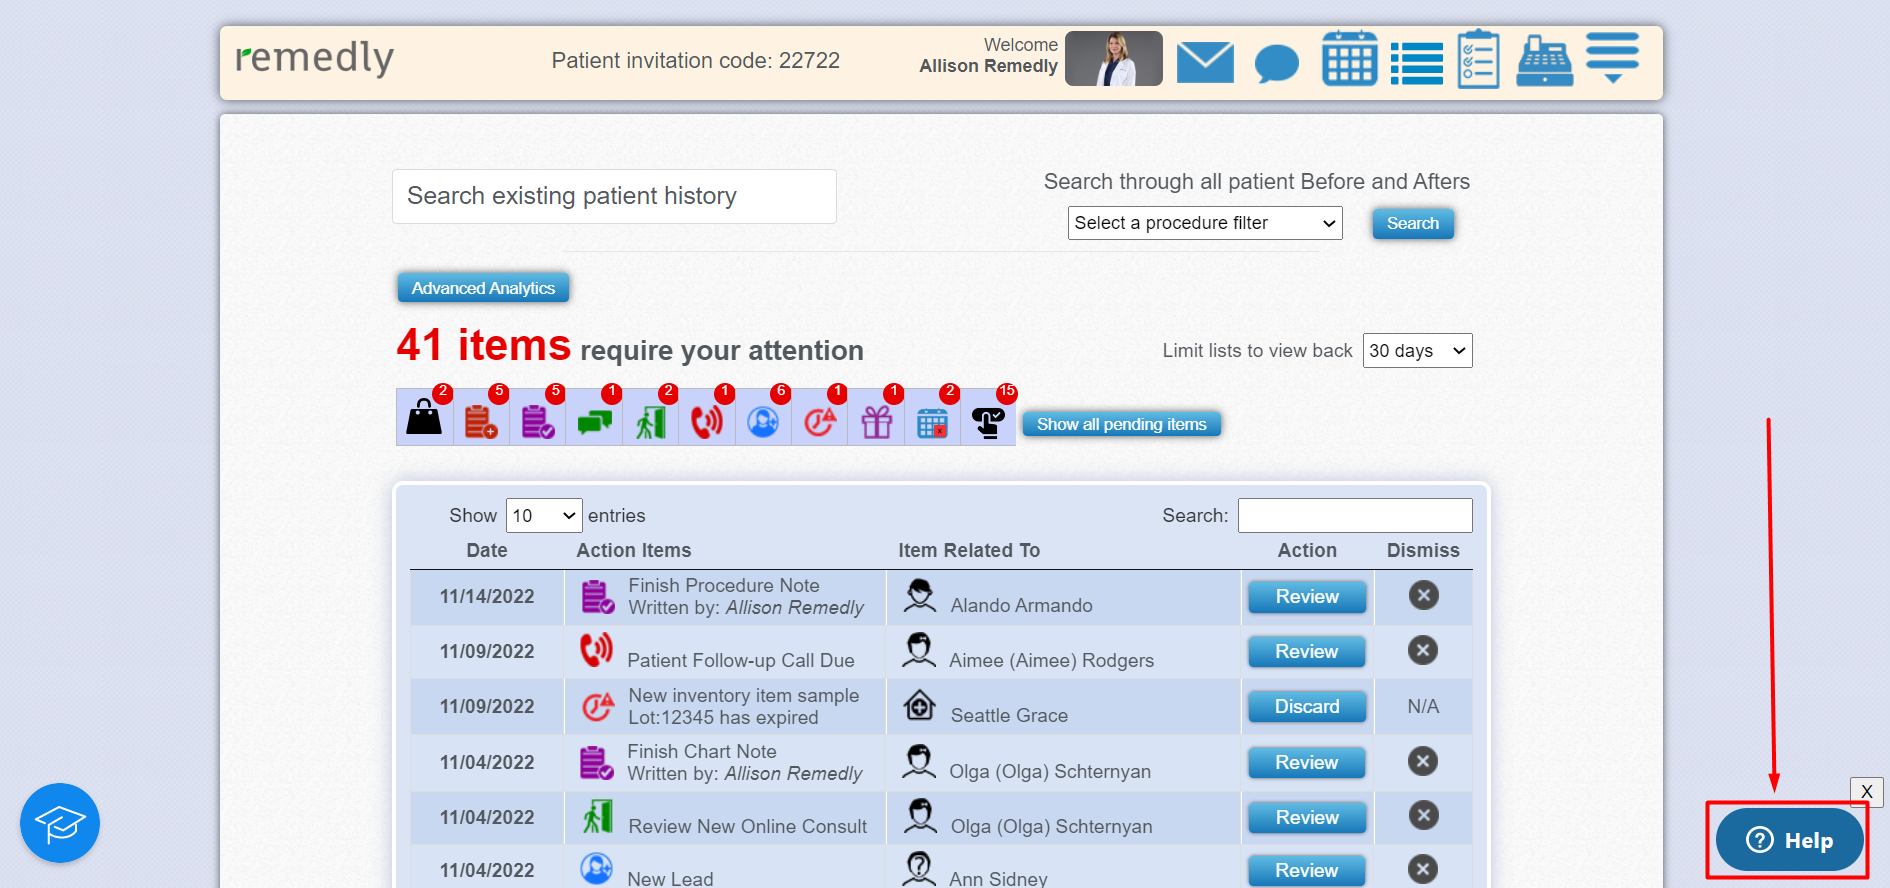Click Aimee (Aimee) Rodgers patient name
The width and height of the screenshot is (1890, 888).
pos(1051,661)
